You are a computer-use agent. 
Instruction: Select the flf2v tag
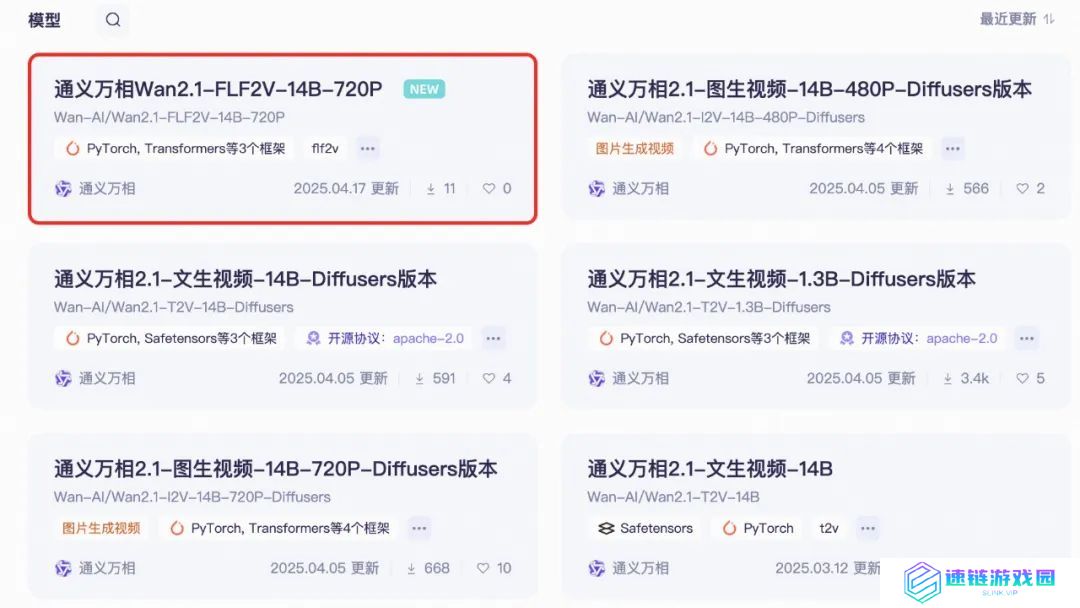(325, 149)
